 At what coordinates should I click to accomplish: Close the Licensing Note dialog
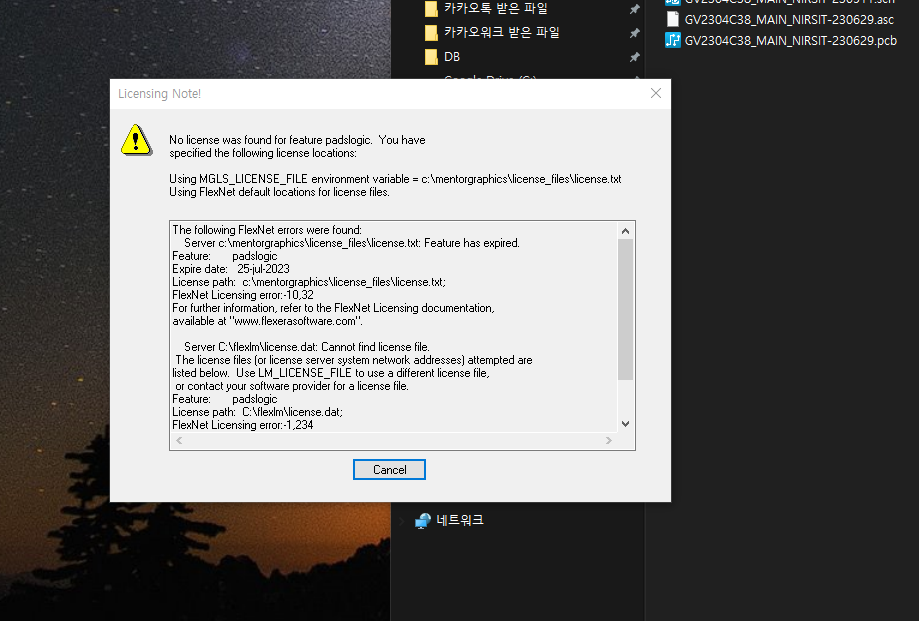655,93
